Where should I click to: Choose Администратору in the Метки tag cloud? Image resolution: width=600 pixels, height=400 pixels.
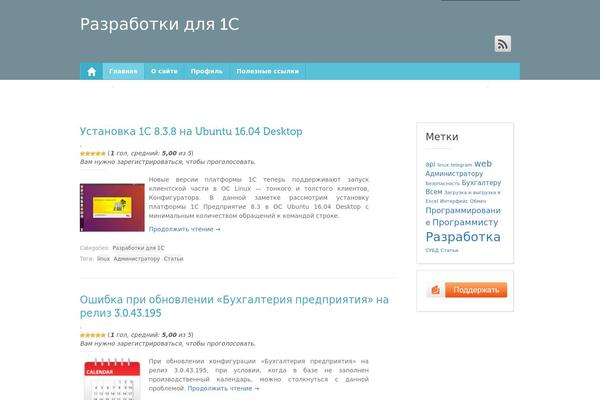pos(454,173)
